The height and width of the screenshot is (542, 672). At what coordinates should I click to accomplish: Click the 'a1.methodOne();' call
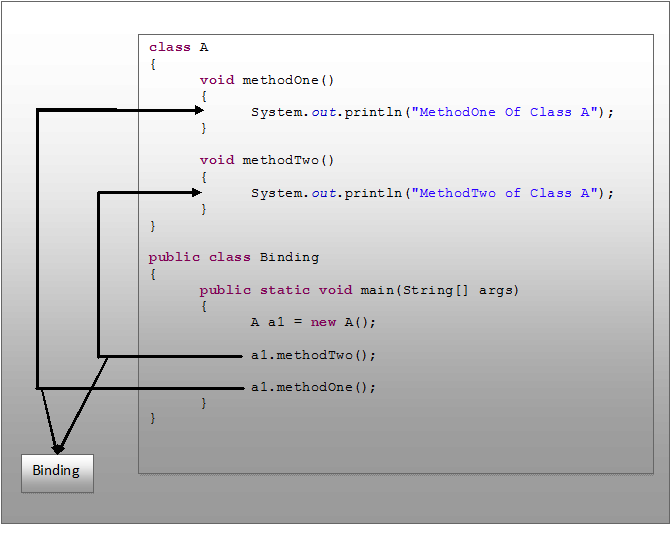[313, 387]
